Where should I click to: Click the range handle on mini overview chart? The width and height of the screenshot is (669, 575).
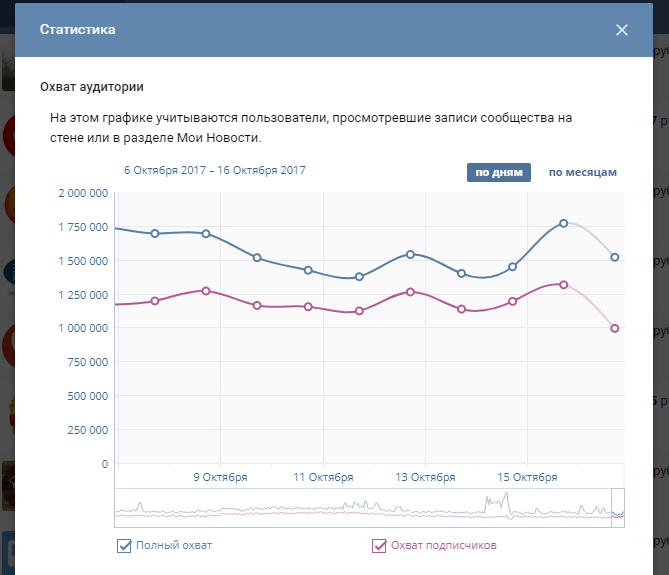pos(617,507)
